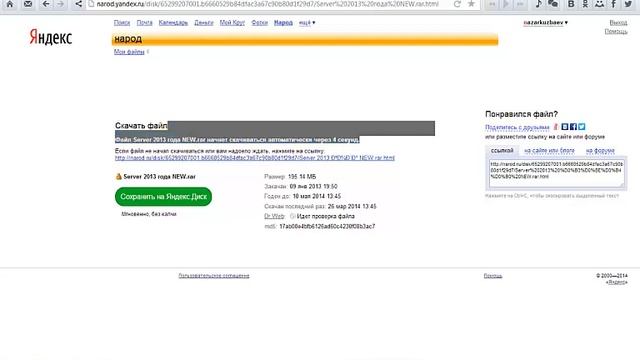Click the file name 'Server 2013 года NEW.rar'
This screenshot has height=360, width=640.
click(x=159, y=177)
